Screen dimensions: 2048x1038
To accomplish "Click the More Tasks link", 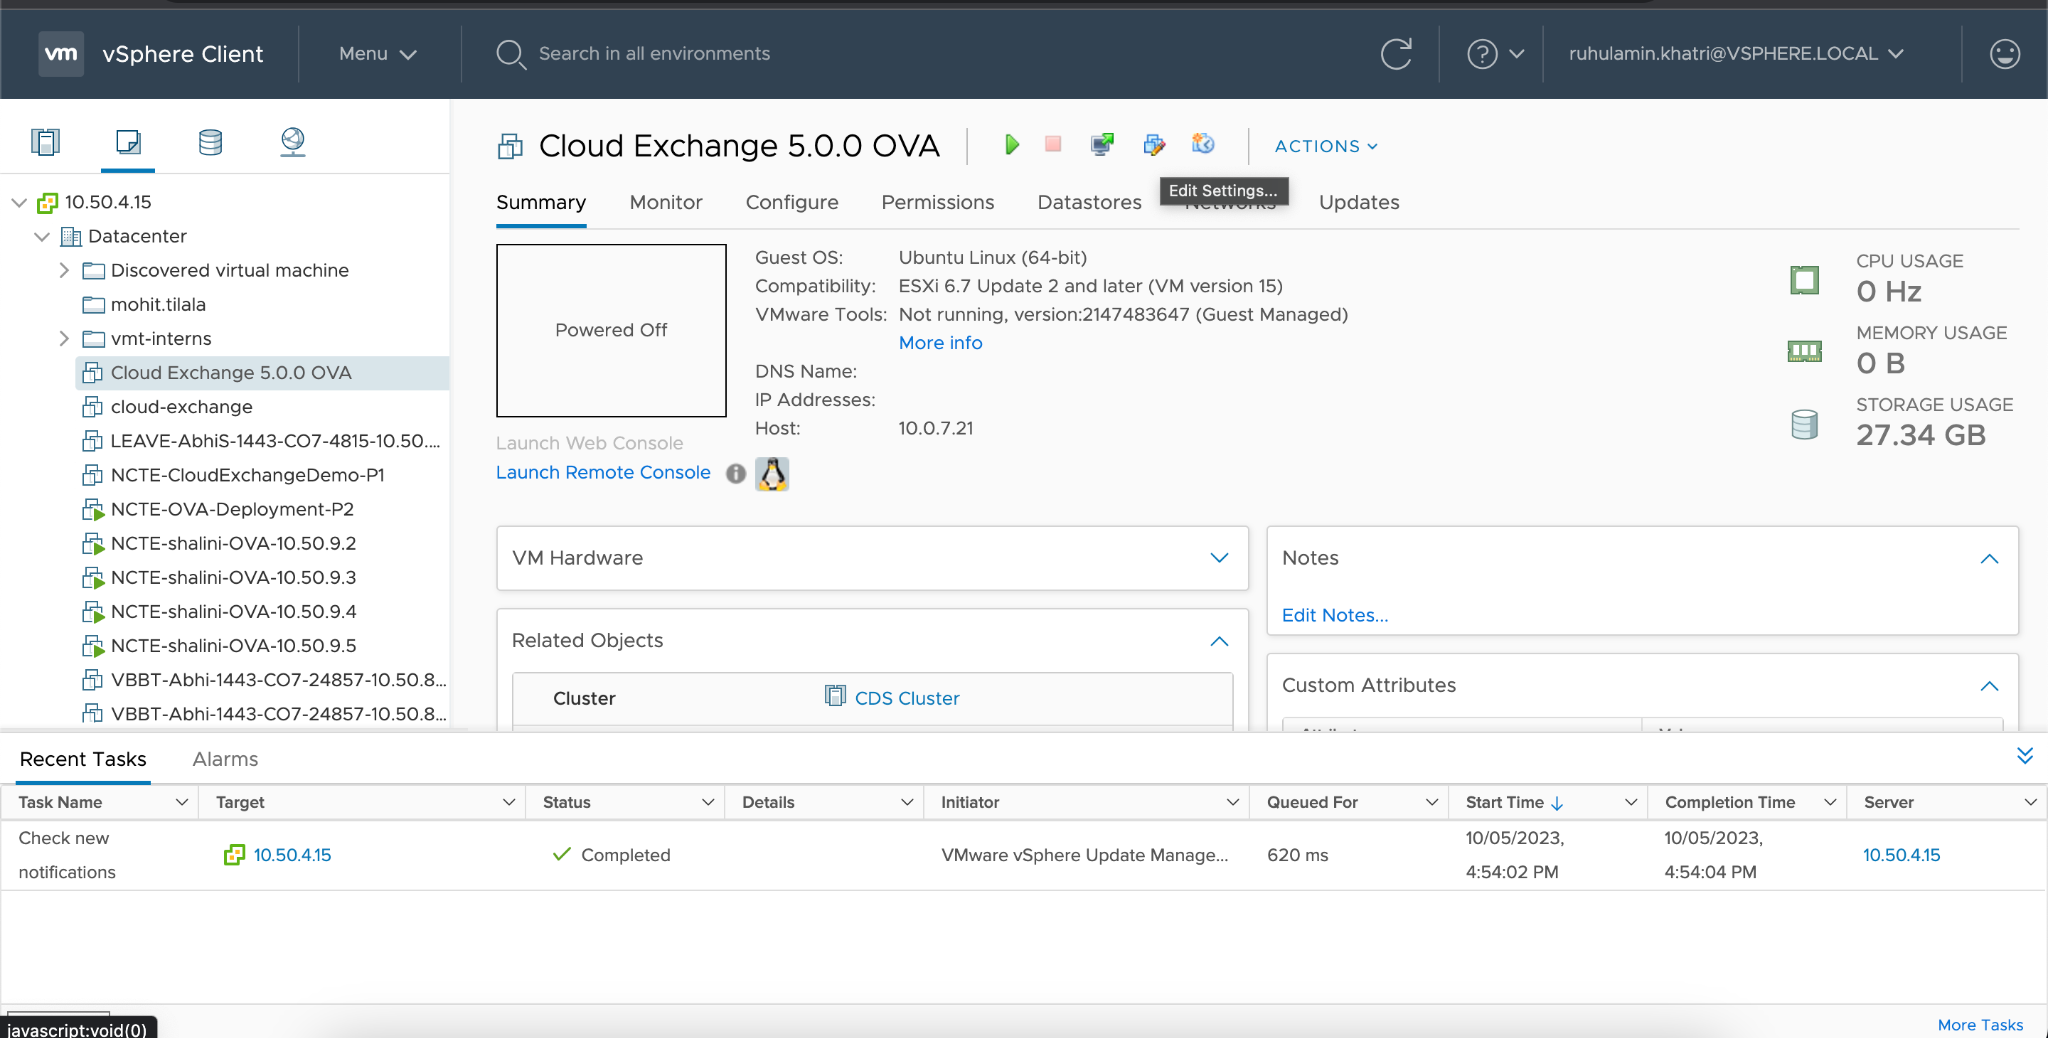I will pyautogui.click(x=1980, y=1025).
